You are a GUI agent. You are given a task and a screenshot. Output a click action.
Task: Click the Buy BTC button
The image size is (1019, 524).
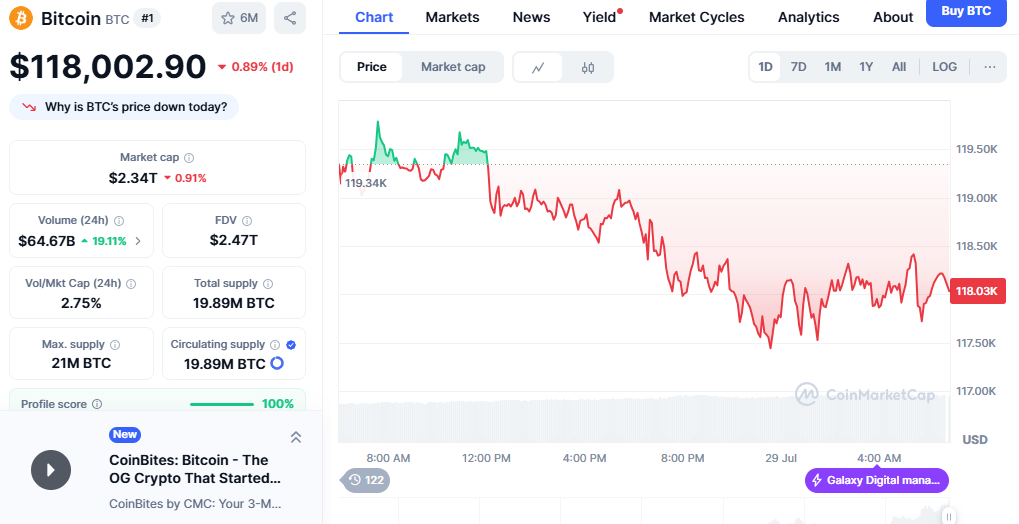coord(966,12)
